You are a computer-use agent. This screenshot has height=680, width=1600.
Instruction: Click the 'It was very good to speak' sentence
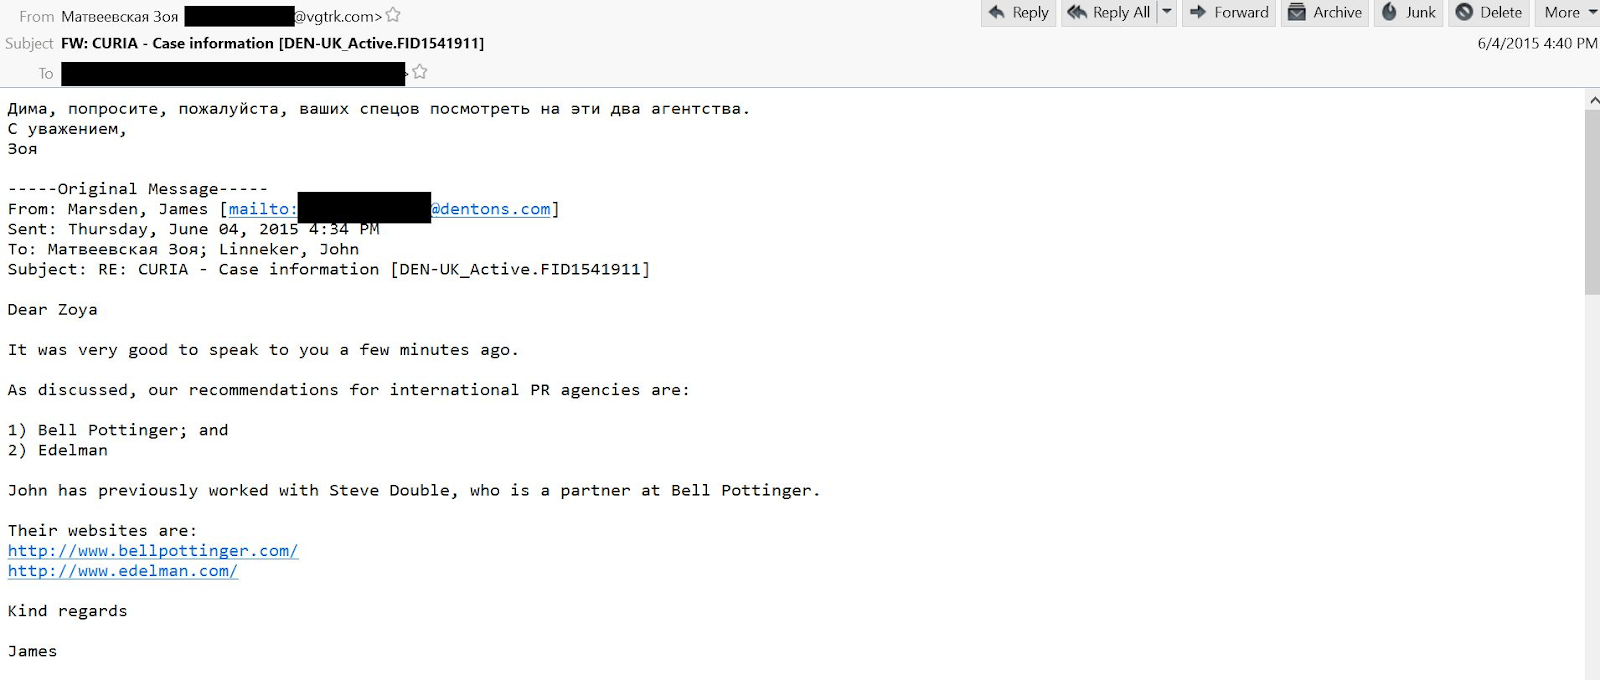[263, 350]
